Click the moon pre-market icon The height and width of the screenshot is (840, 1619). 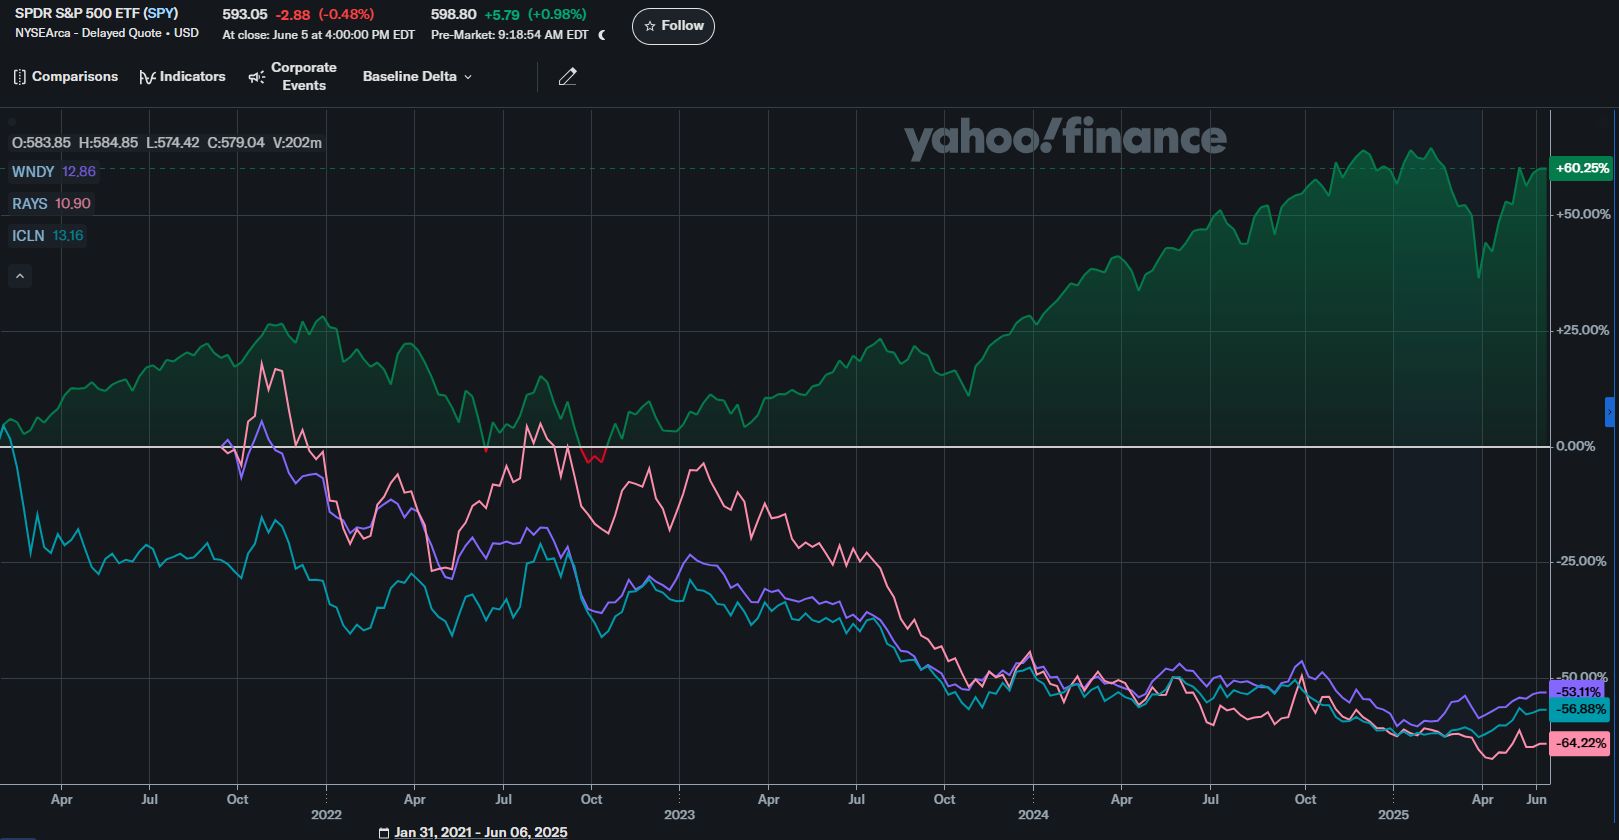pyautogui.click(x=602, y=35)
